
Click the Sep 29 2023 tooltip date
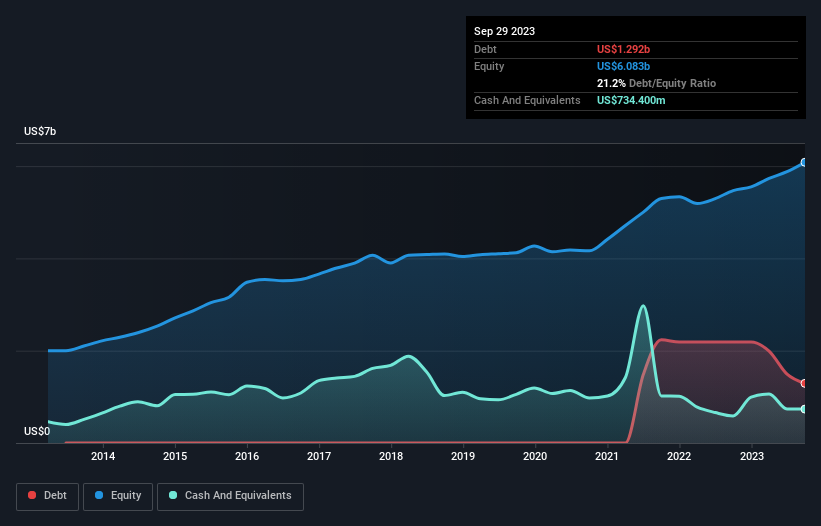504,31
